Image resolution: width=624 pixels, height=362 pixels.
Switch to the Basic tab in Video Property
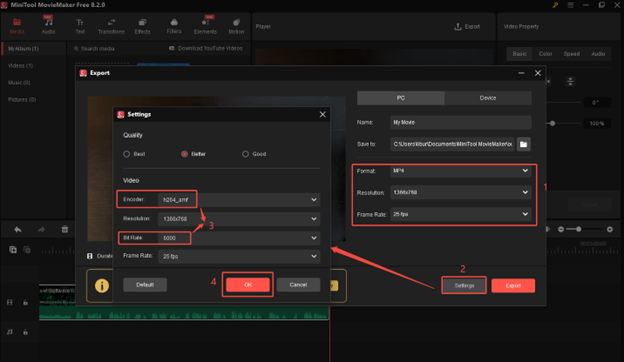pyautogui.click(x=519, y=54)
